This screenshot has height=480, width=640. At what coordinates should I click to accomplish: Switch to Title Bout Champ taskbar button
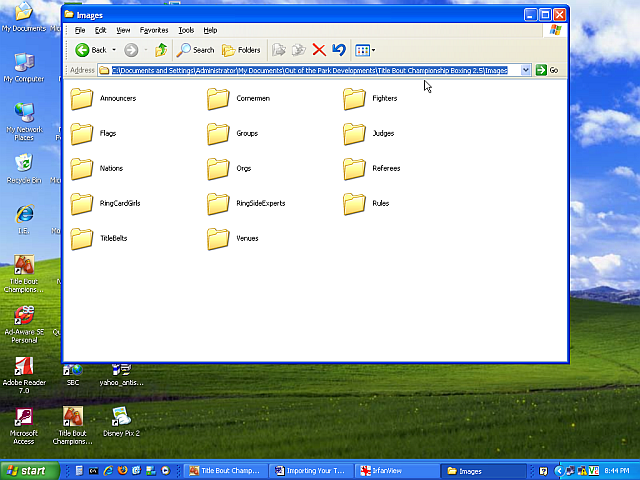(226, 471)
